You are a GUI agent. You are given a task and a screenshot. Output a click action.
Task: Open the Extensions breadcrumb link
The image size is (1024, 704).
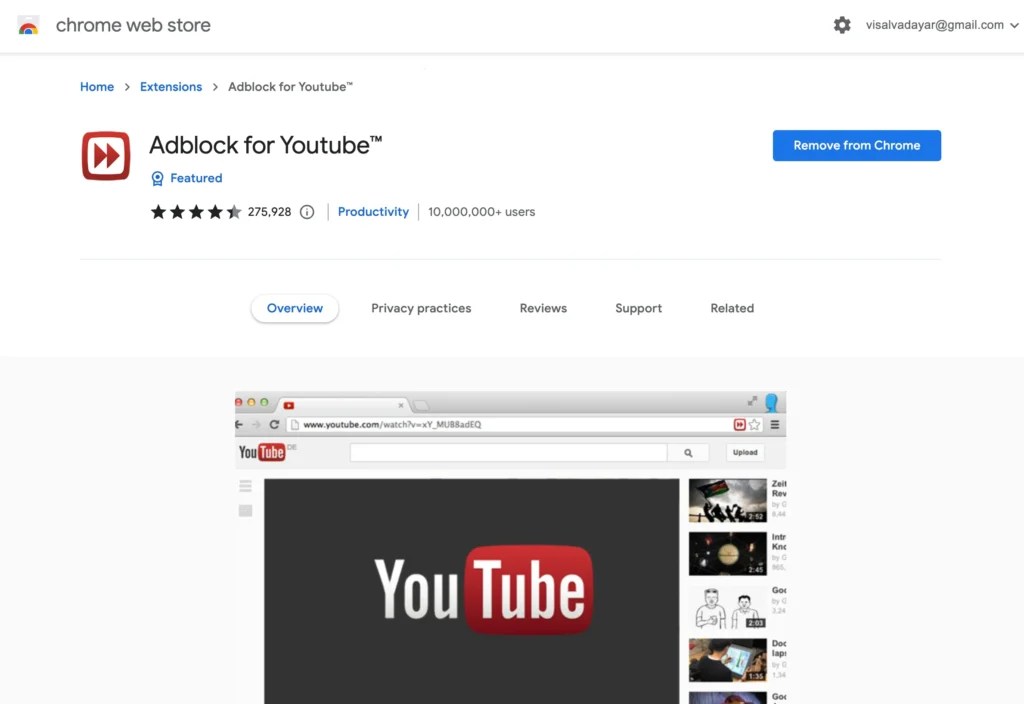click(170, 87)
